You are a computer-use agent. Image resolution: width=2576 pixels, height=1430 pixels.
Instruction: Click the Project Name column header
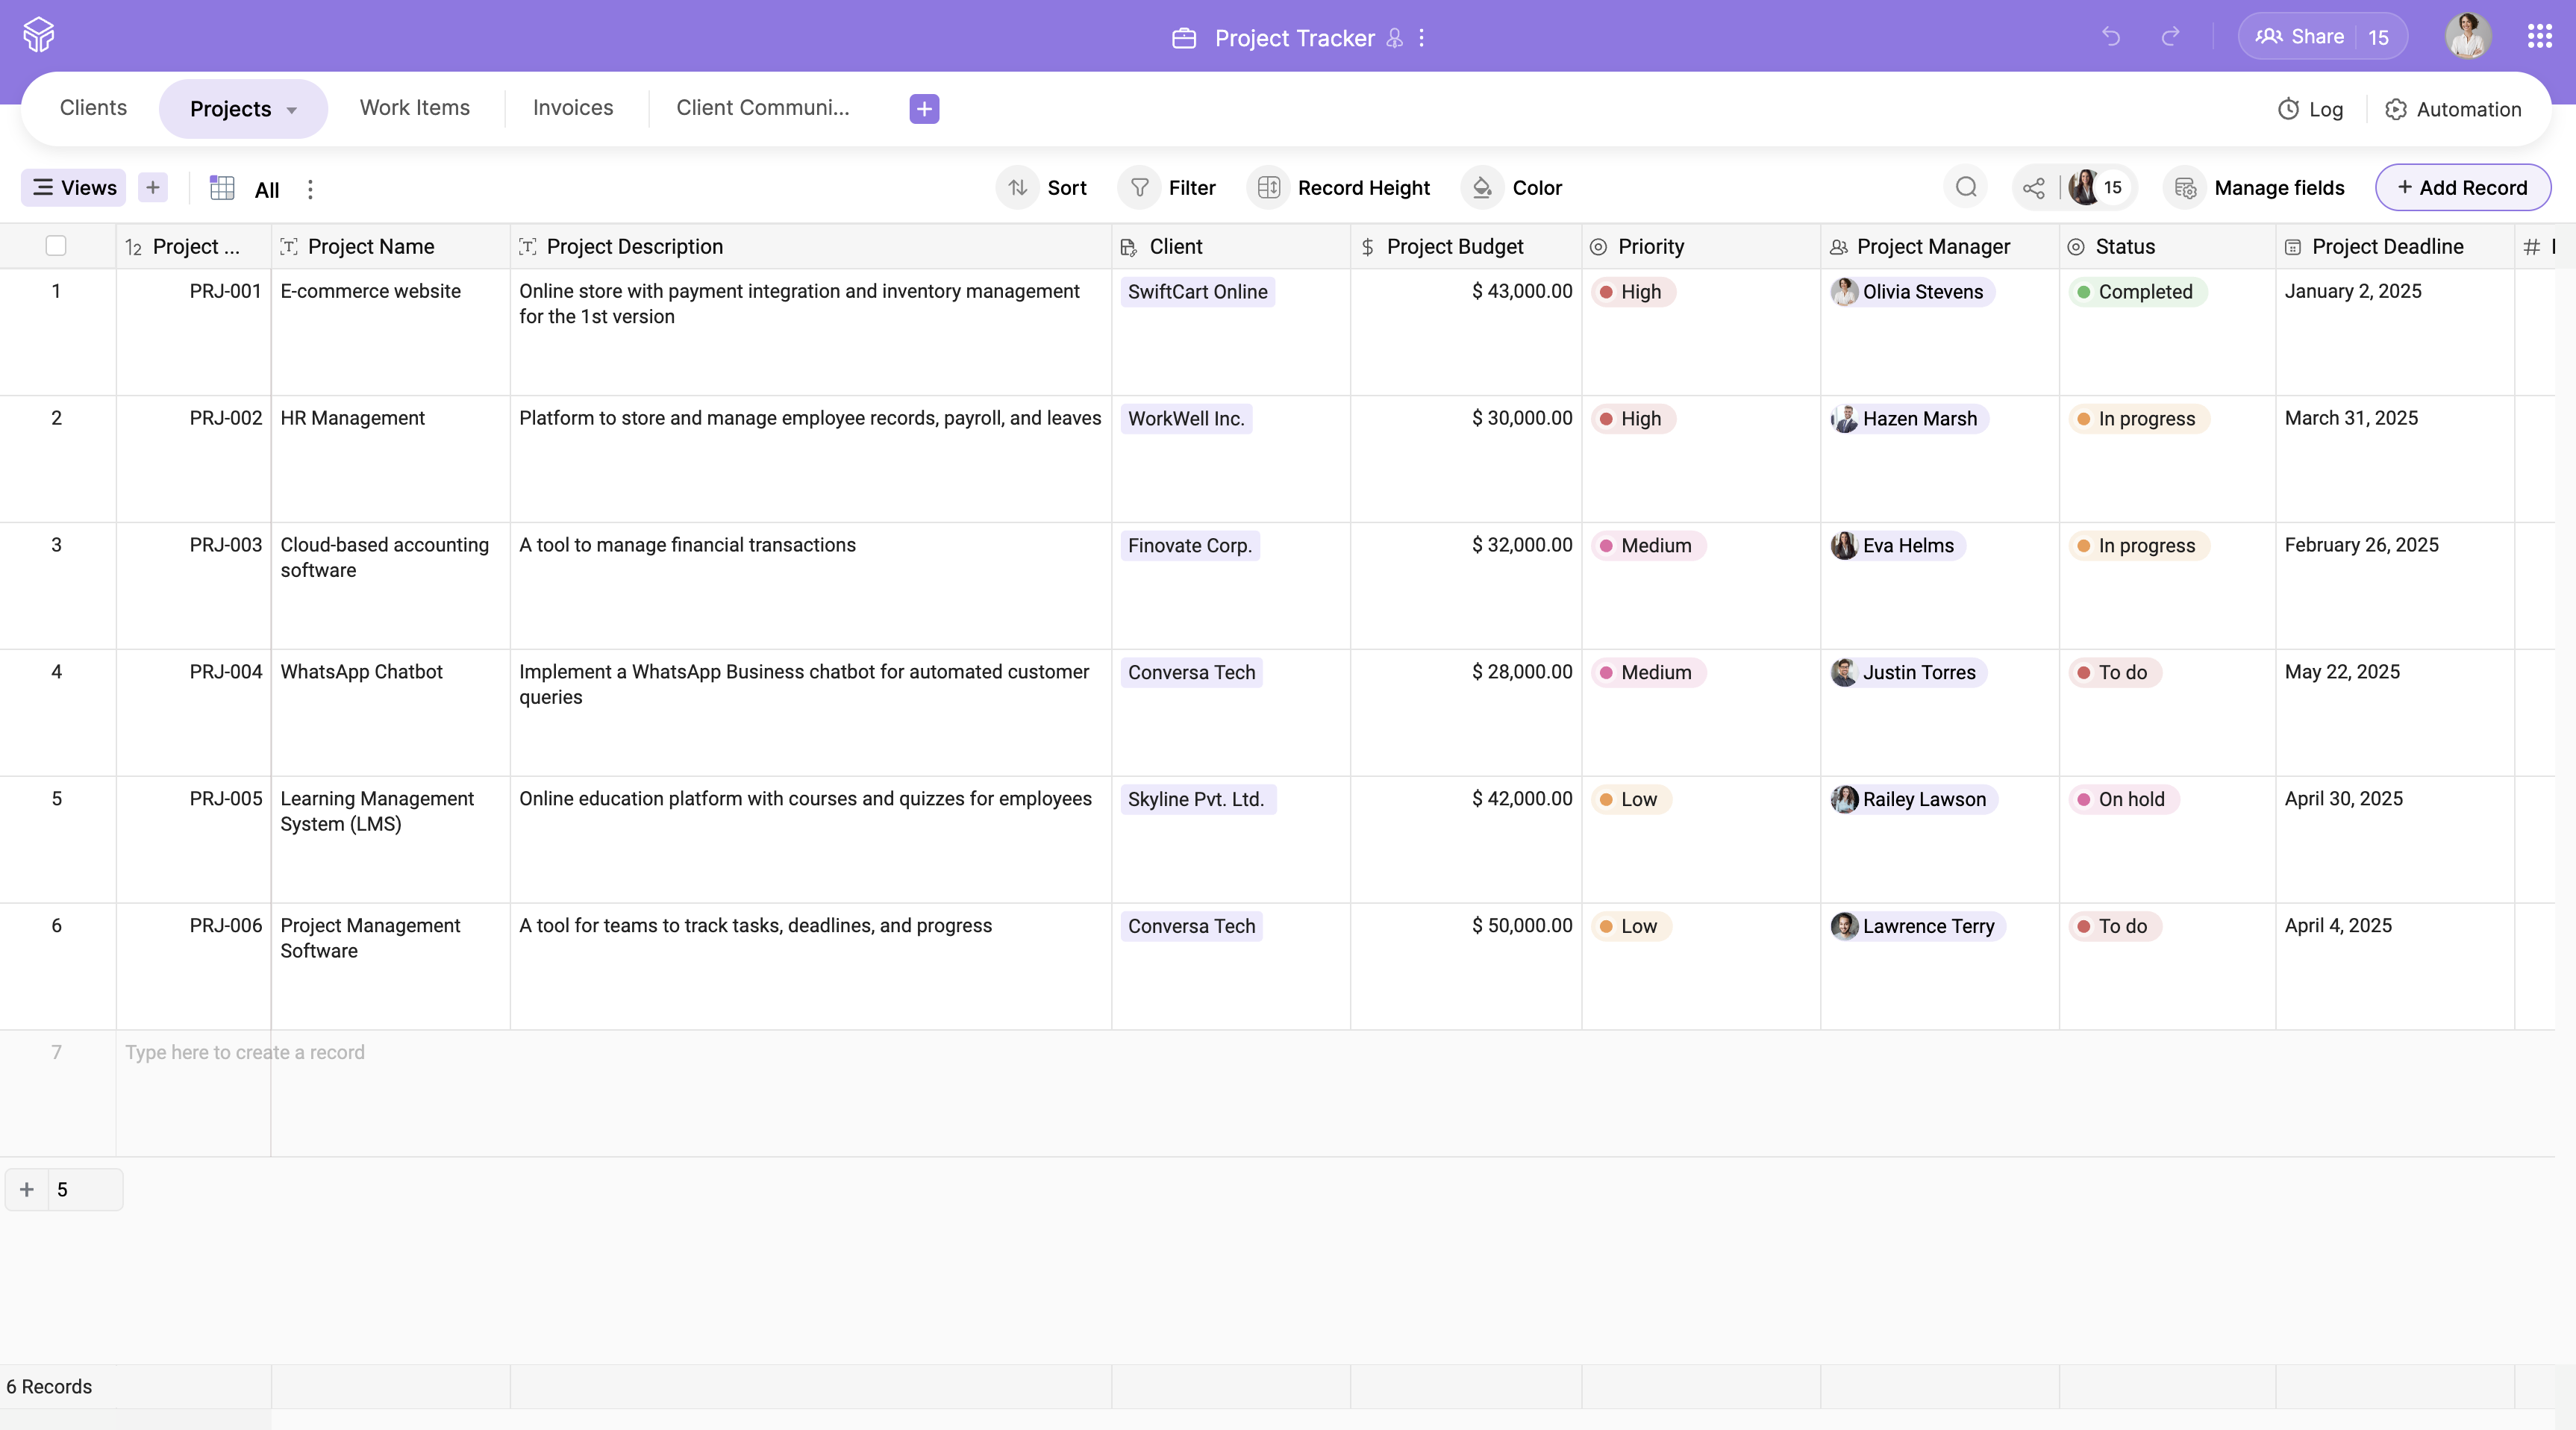coord(390,246)
